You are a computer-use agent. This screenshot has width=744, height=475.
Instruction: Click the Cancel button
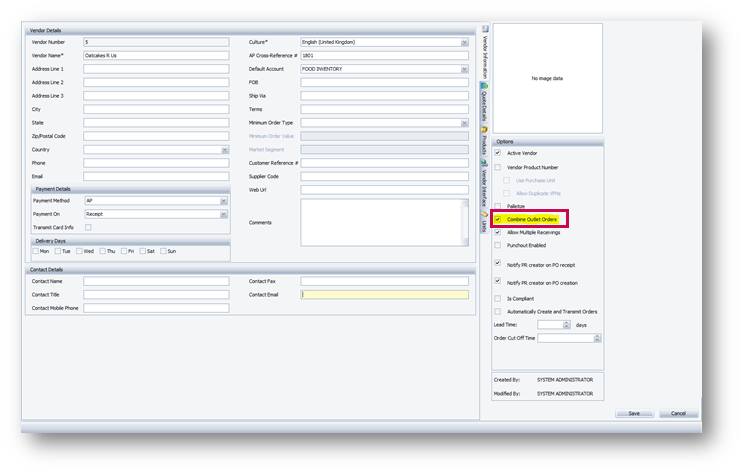[678, 413]
